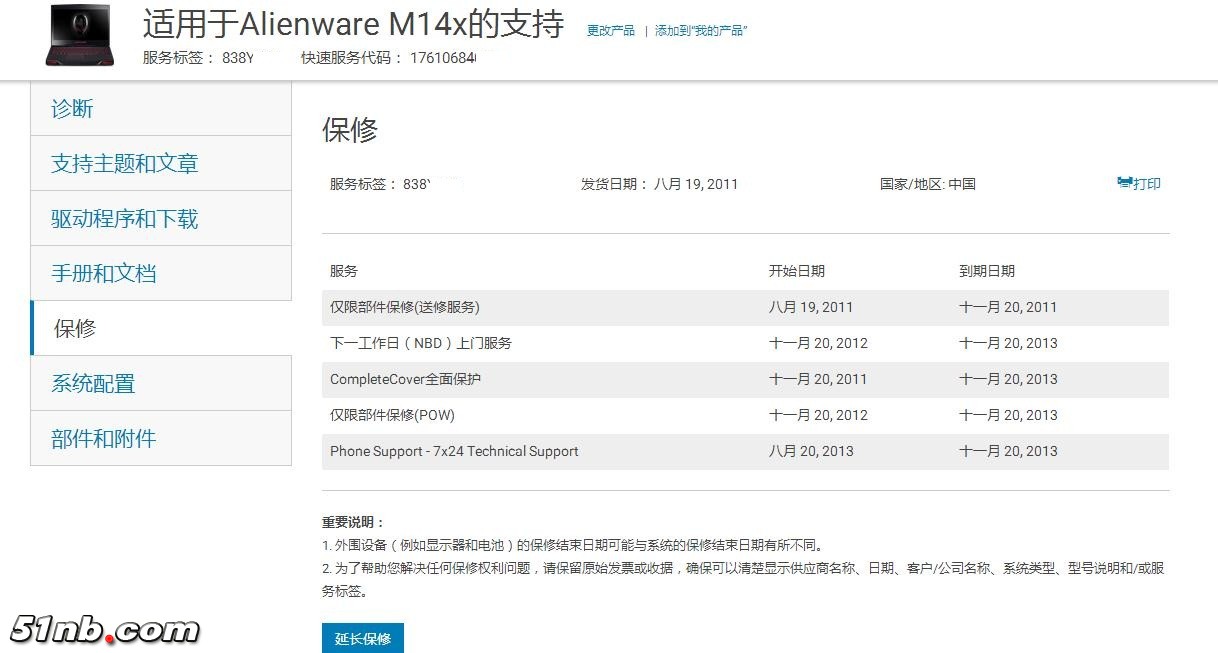Viewport: 1218px width, 653px height.
Task: Click the 延长保修 button
Action: tap(363, 638)
